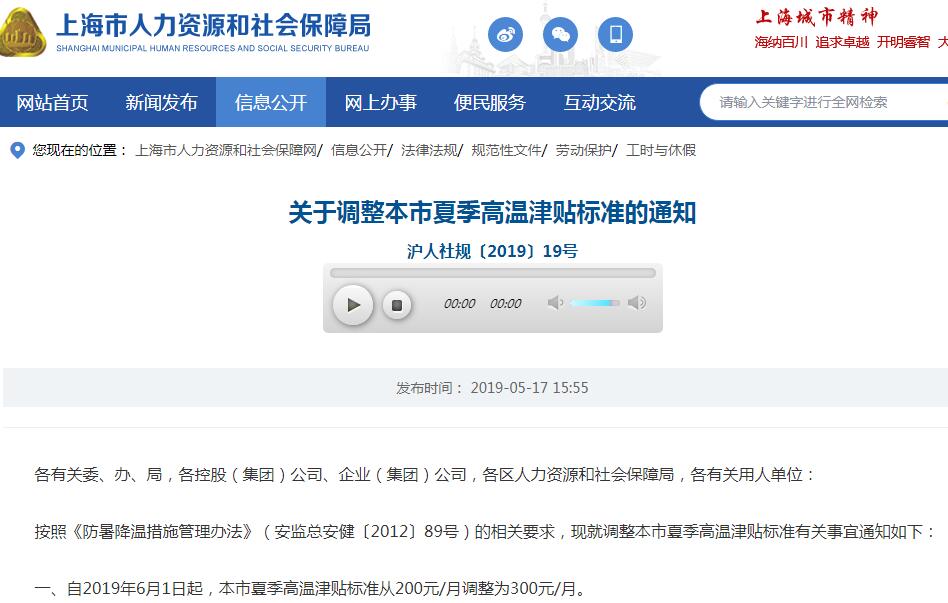The height and width of the screenshot is (603, 948).
Task: Click the bureau gold emblem logo
Action: tap(22, 33)
